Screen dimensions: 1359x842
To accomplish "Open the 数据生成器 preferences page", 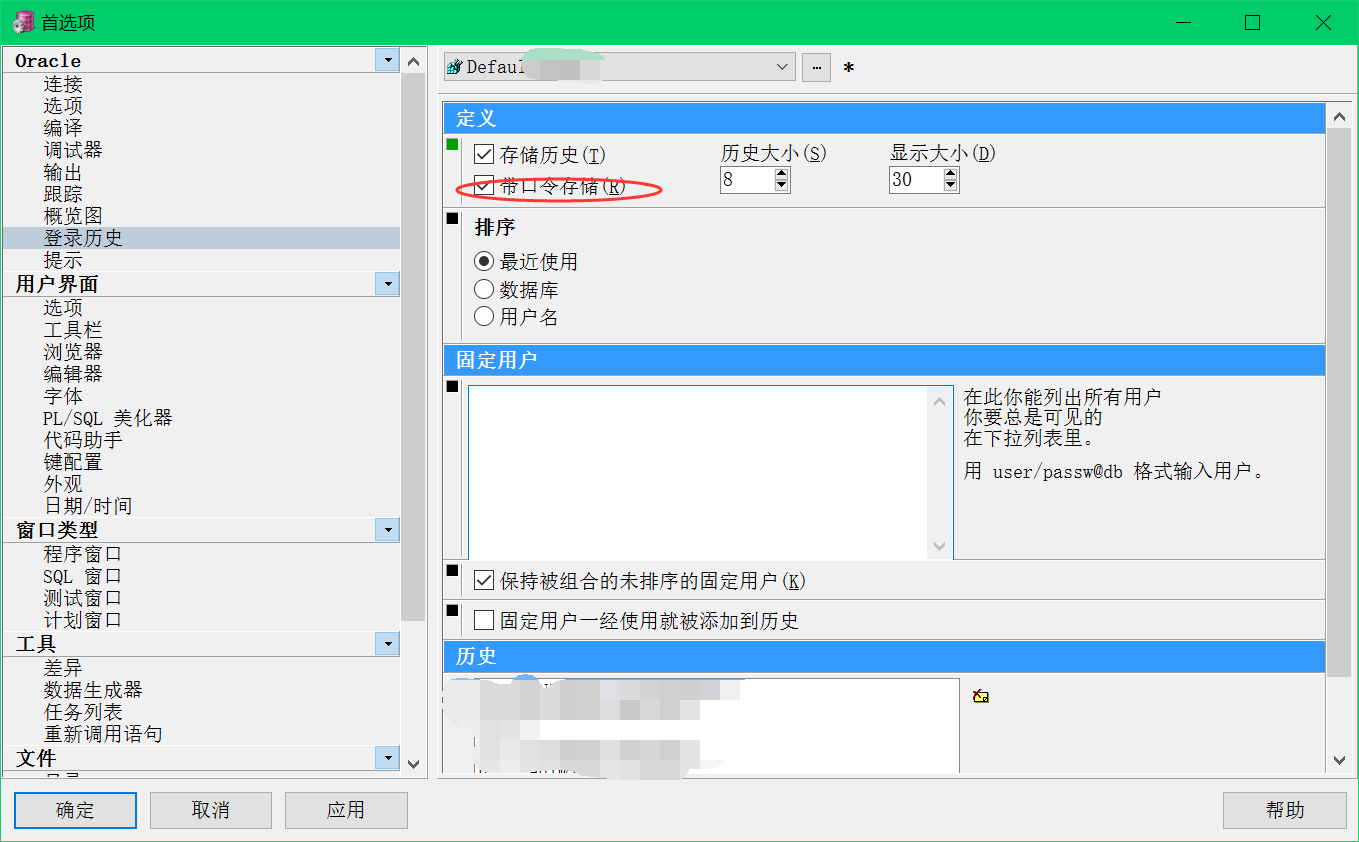I will 93,690.
